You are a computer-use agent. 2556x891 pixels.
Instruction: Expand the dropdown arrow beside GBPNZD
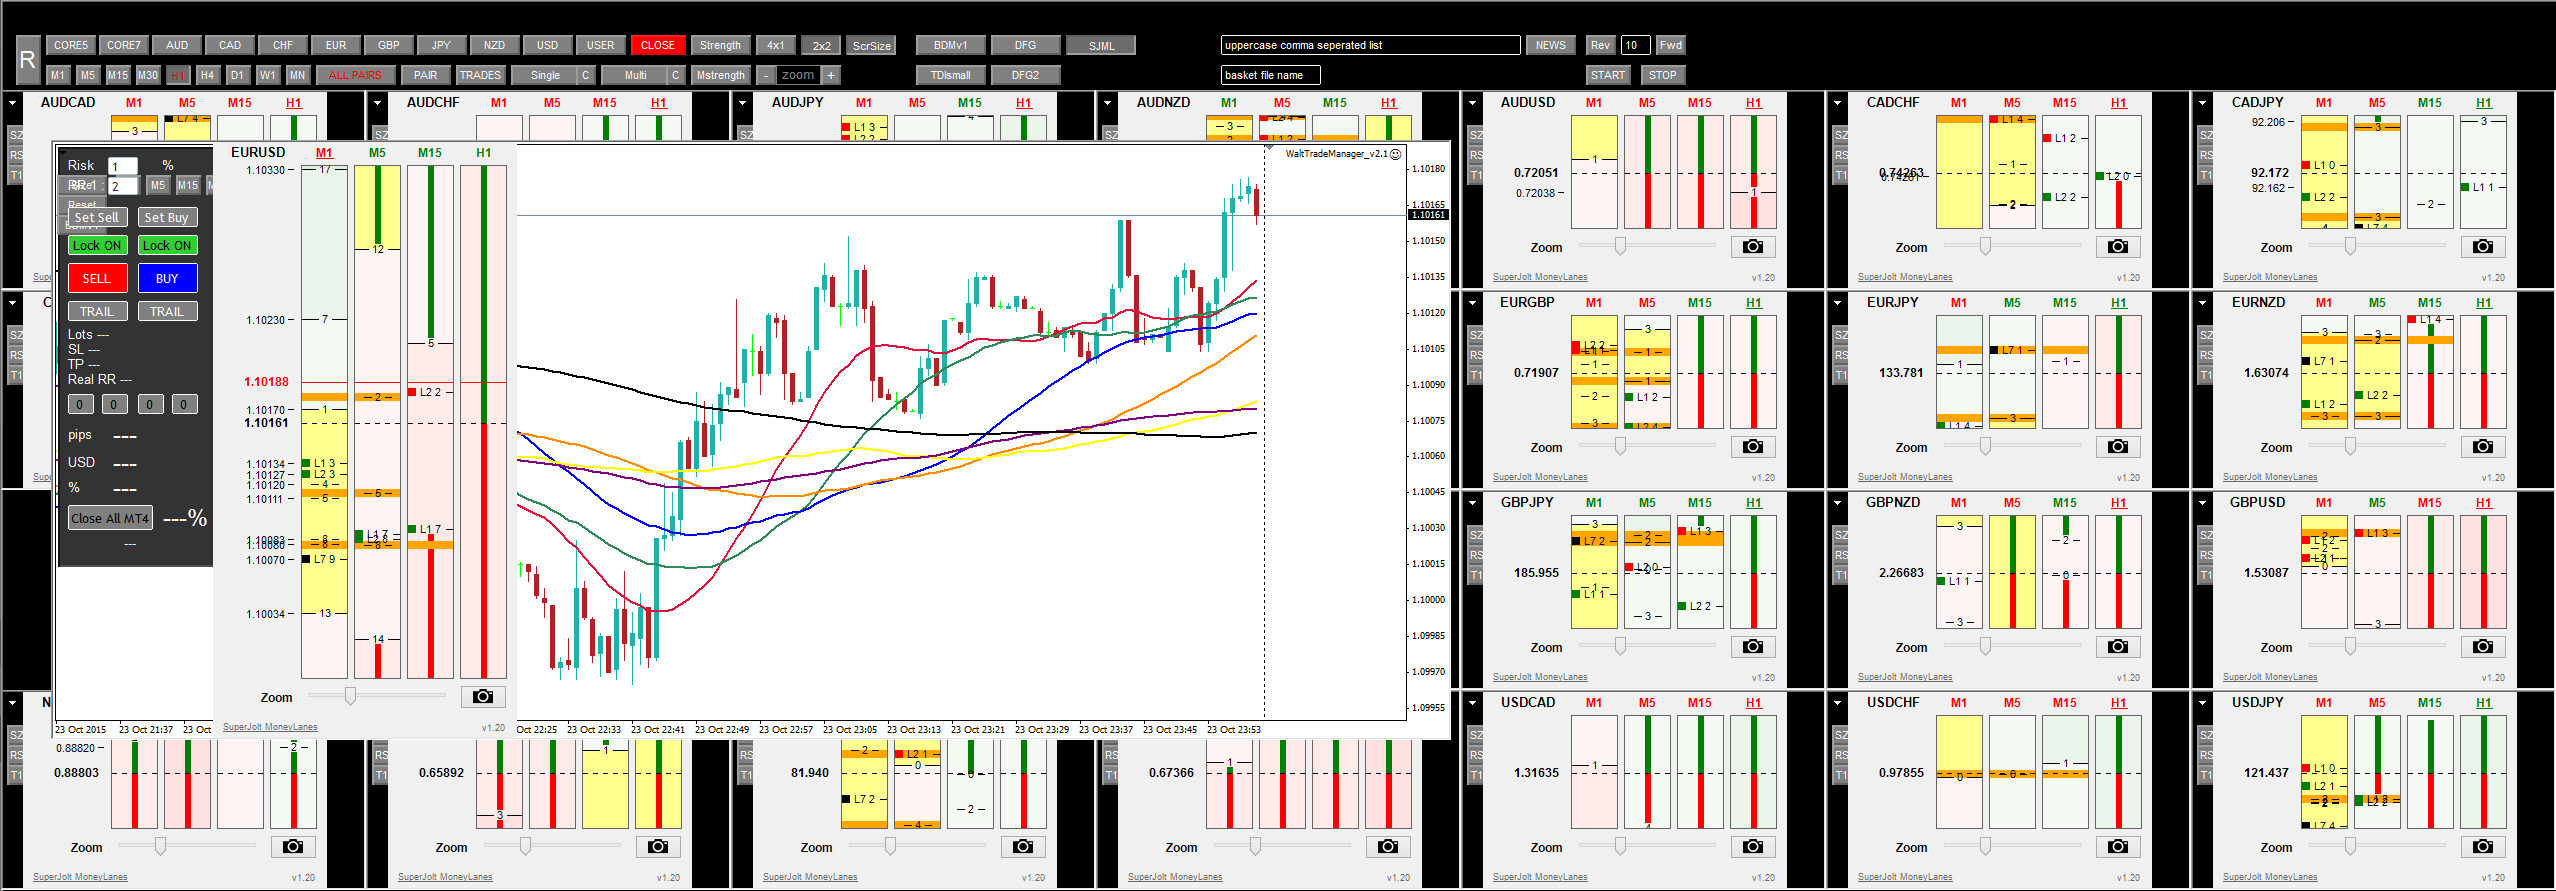tap(1838, 502)
